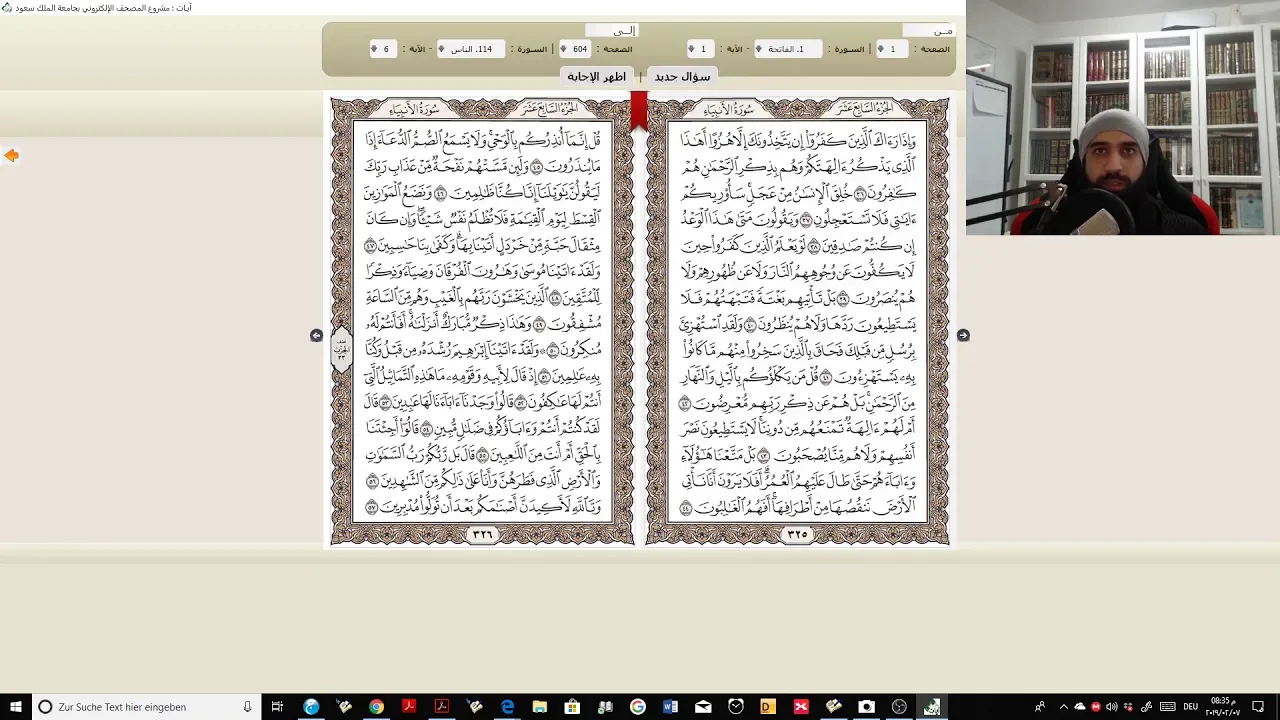Go to next page using the right-side arrow
This screenshot has width=1280, height=720.
[963, 335]
